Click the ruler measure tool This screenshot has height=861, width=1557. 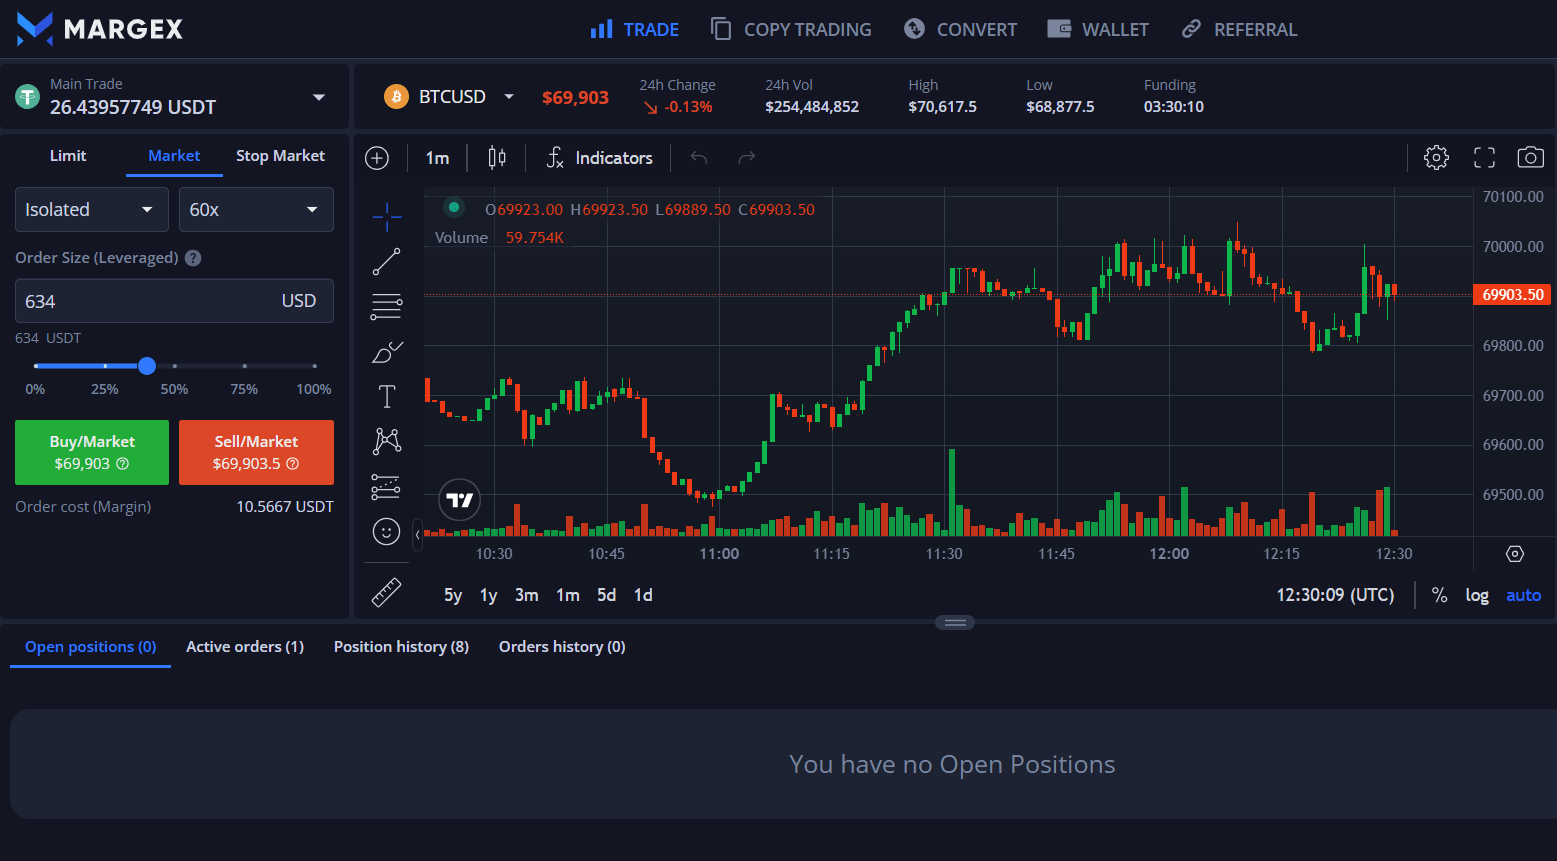click(386, 593)
